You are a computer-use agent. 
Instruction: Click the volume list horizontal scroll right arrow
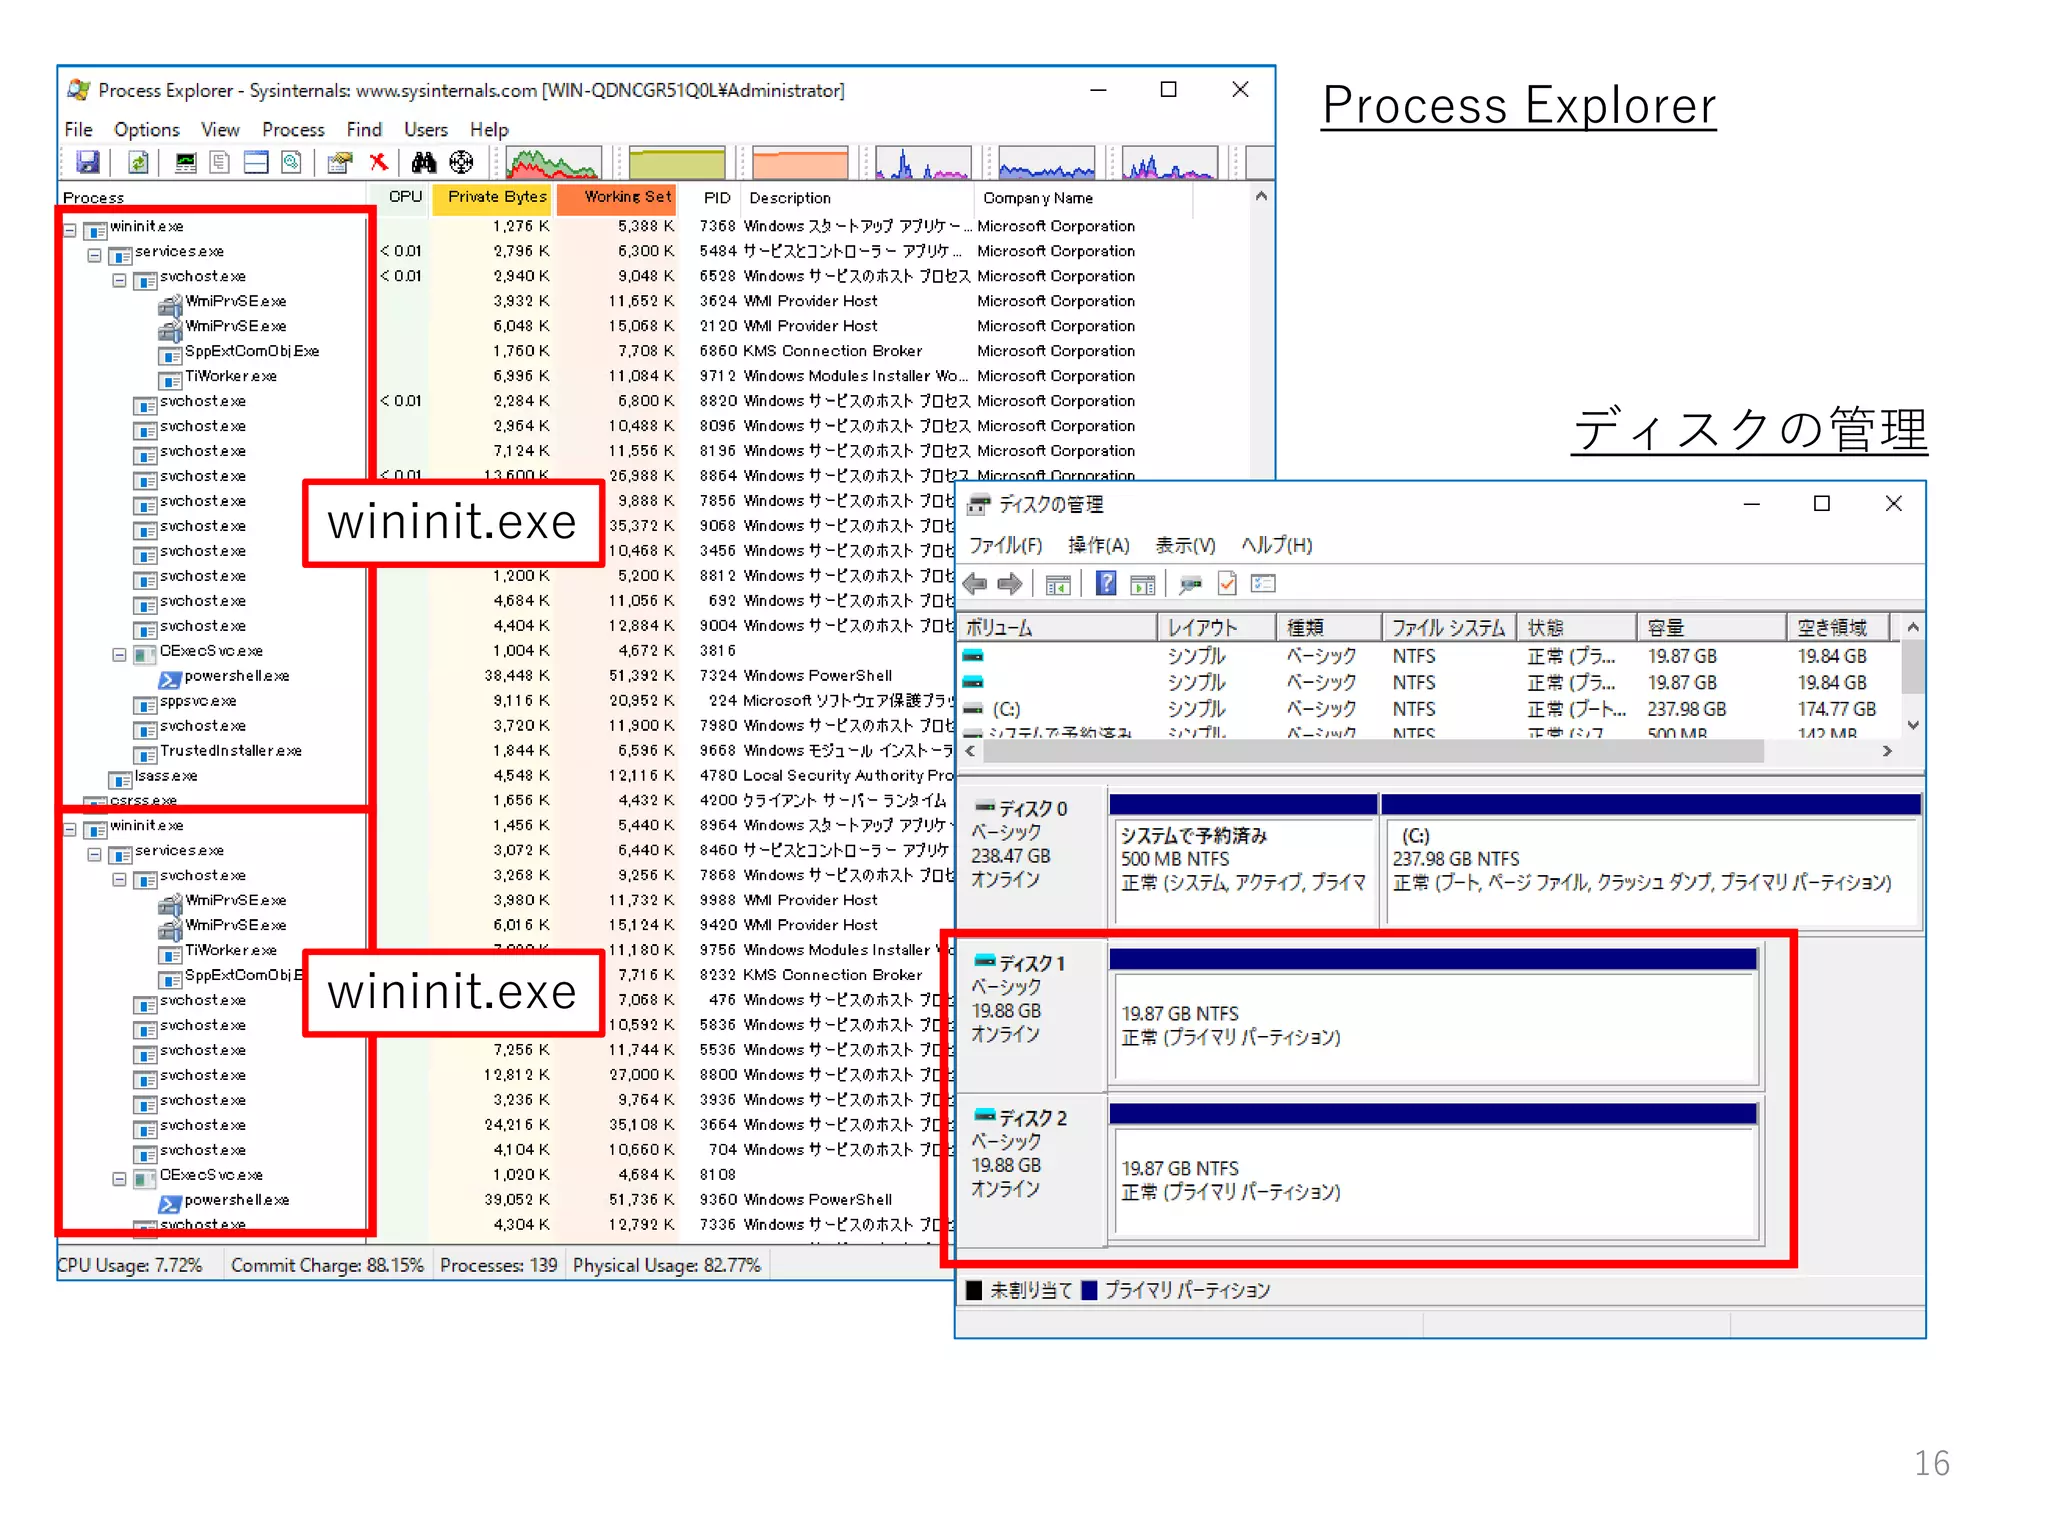(x=1886, y=751)
